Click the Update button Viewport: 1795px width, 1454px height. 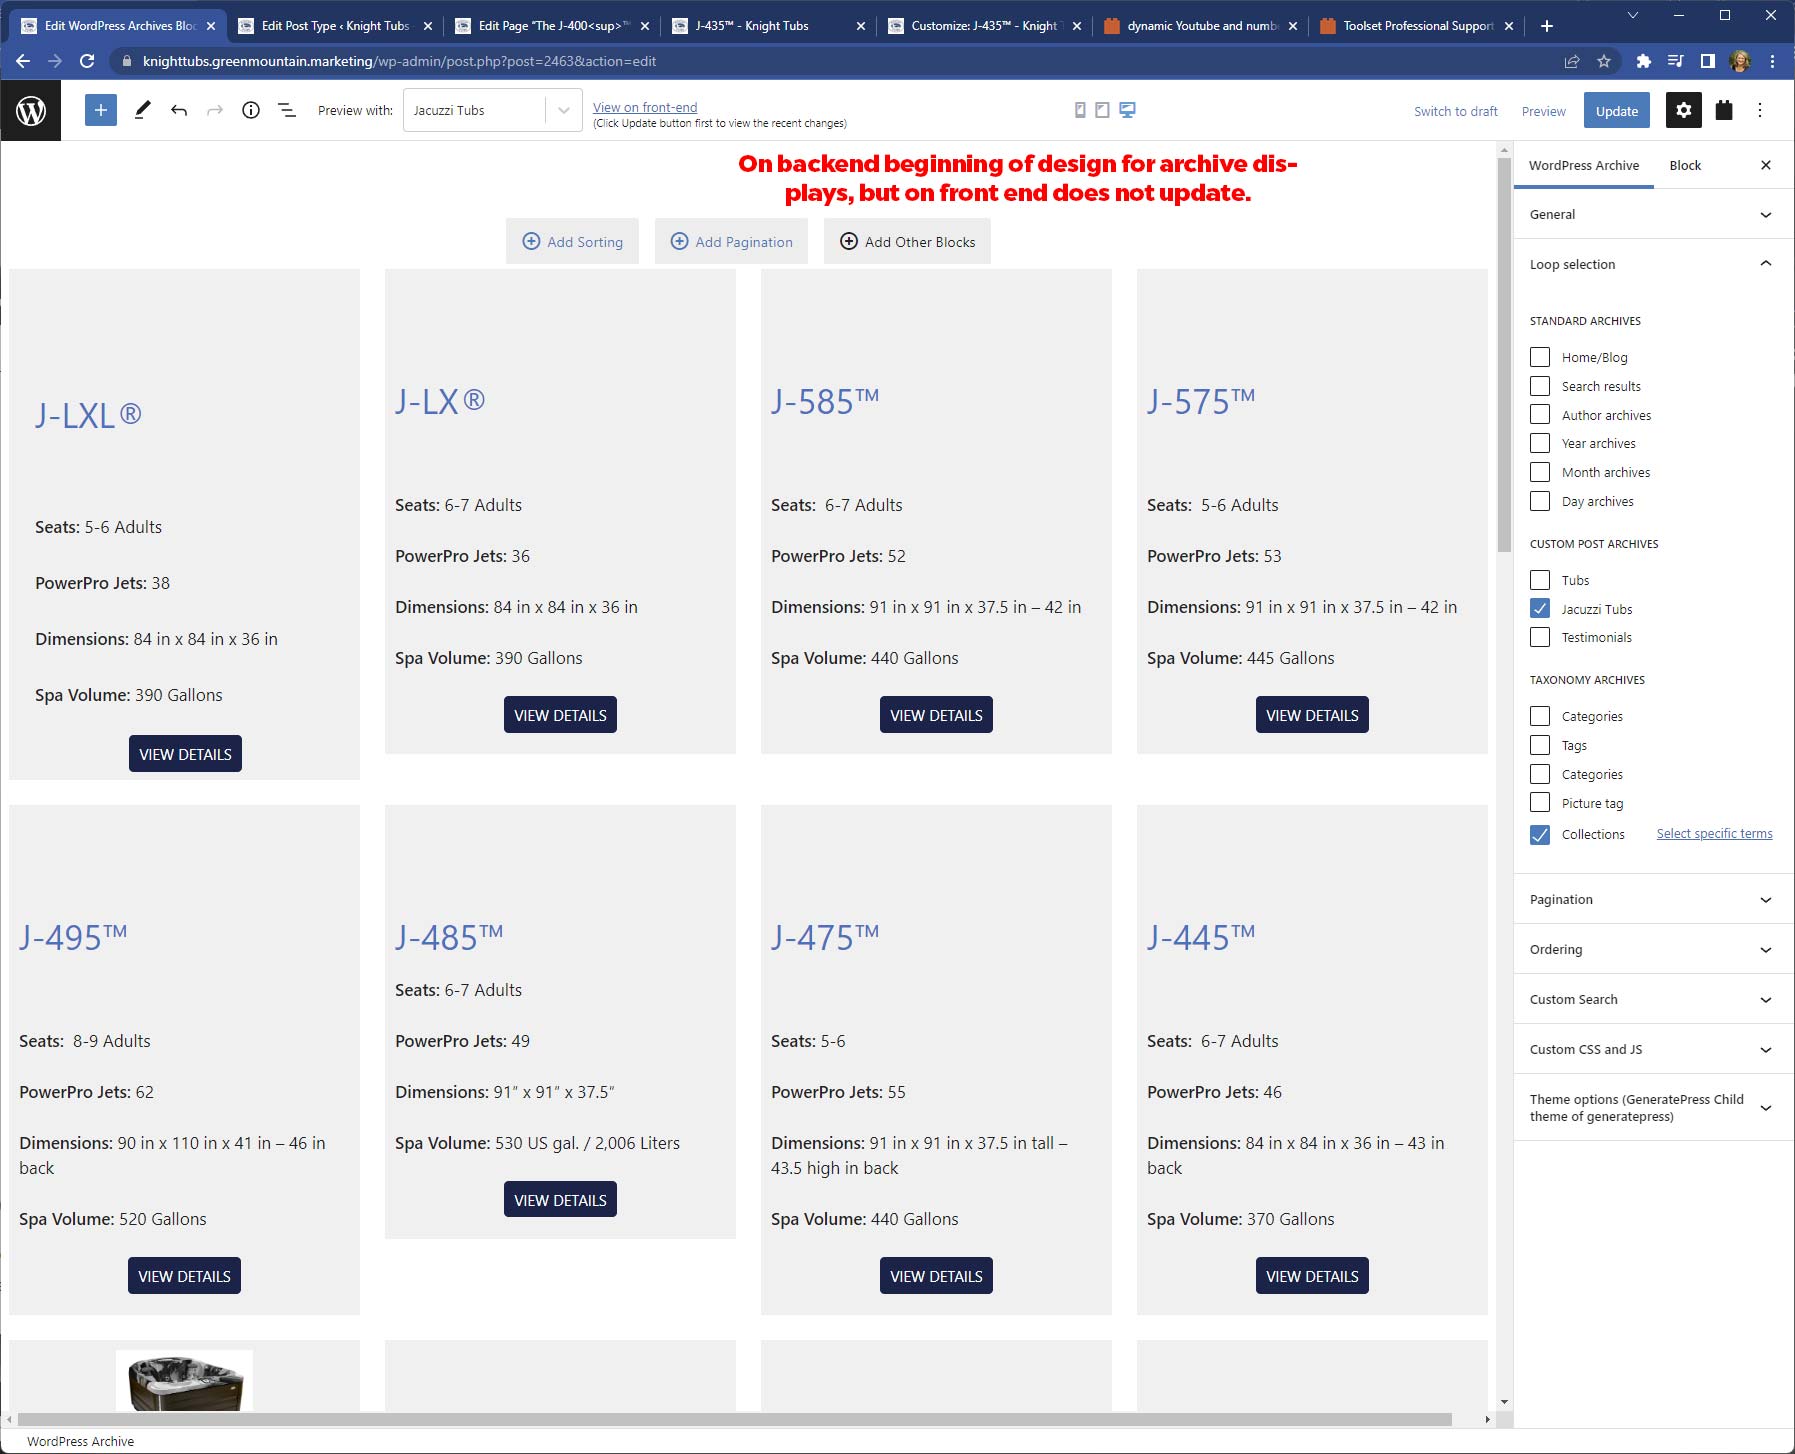pyautogui.click(x=1617, y=111)
